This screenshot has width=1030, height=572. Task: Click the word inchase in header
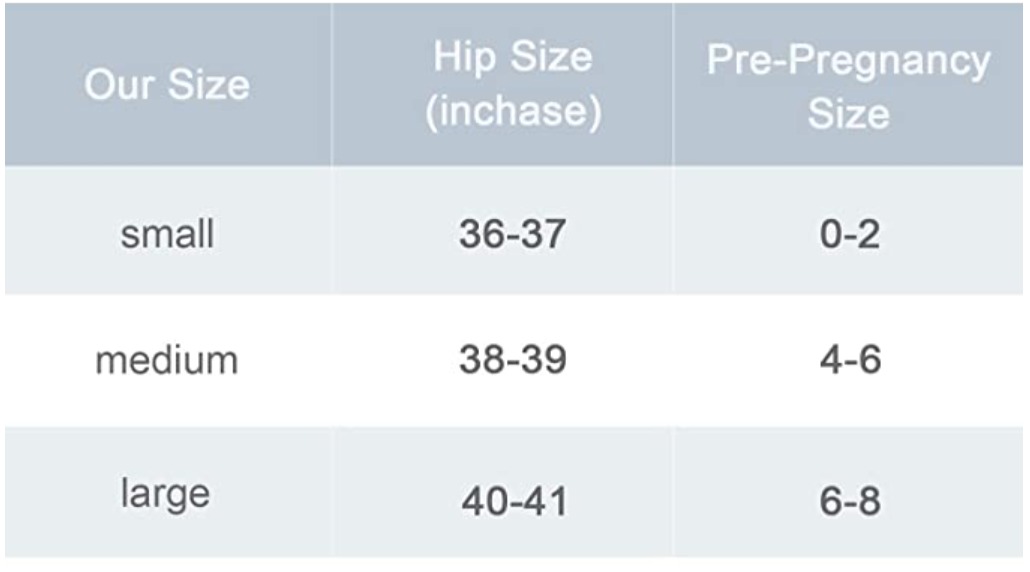513,110
